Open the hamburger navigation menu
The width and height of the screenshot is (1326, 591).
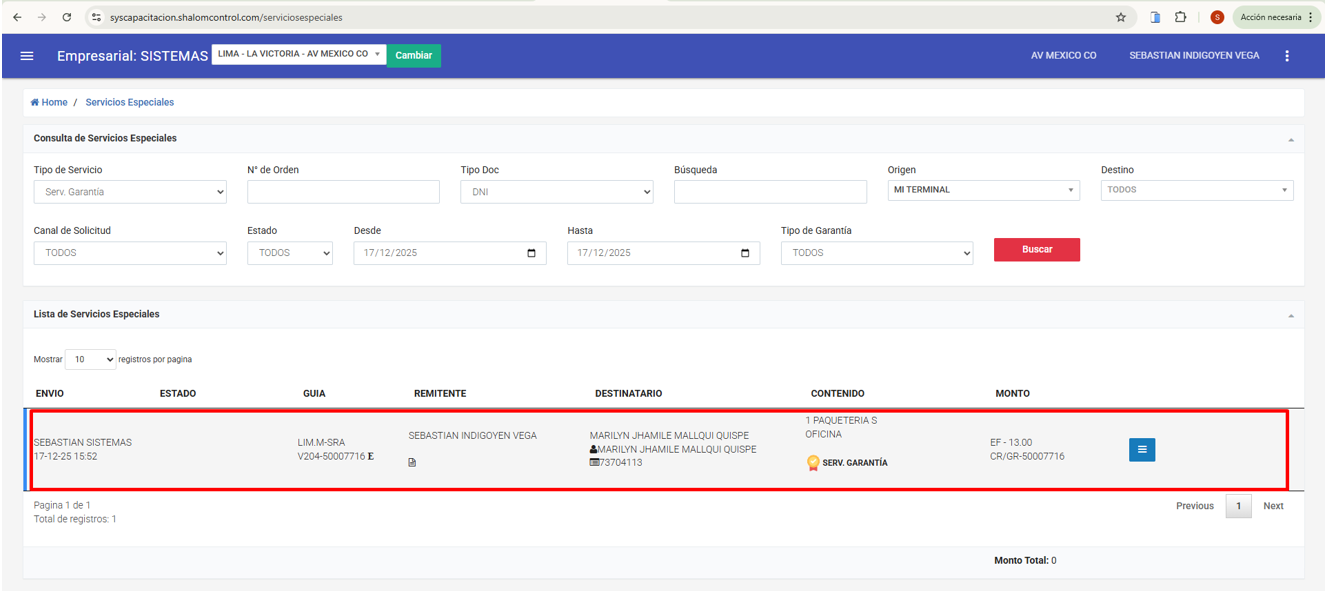click(x=27, y=56)
